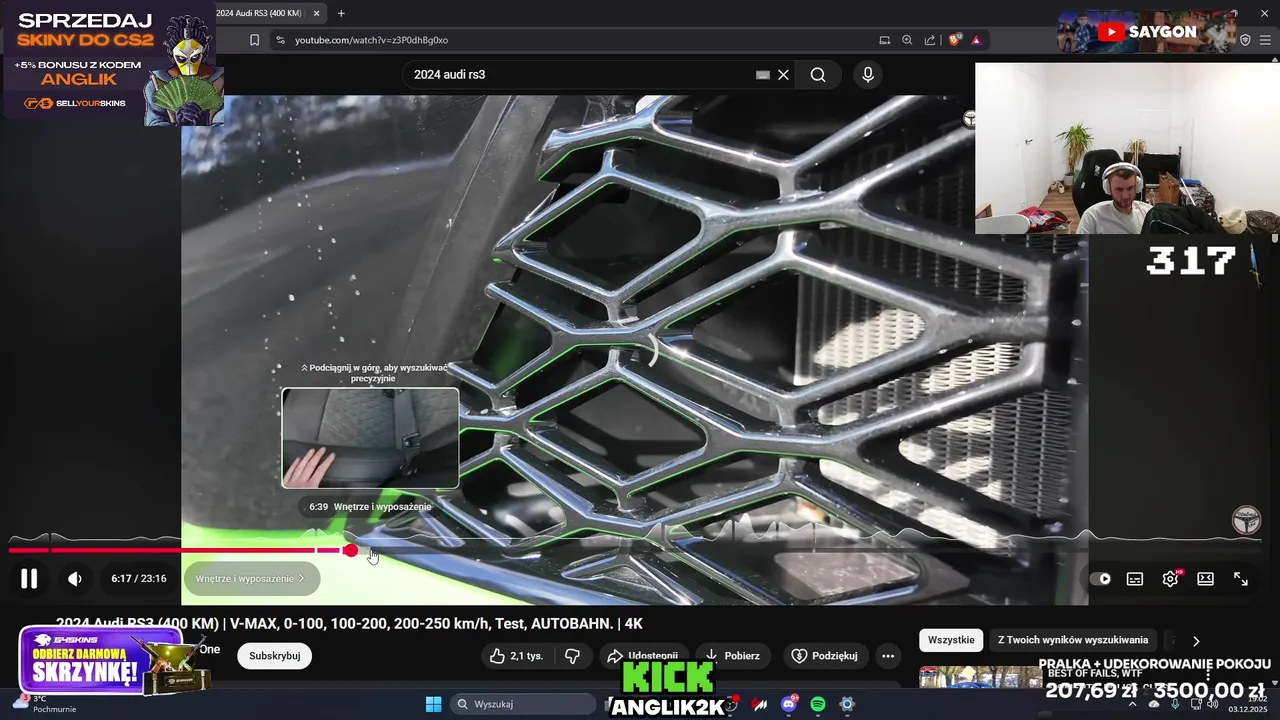The height and width of the screenshot is (720, 1280).
Task: Click the video title 2024 Audi RS3
Action: (349, 623)
